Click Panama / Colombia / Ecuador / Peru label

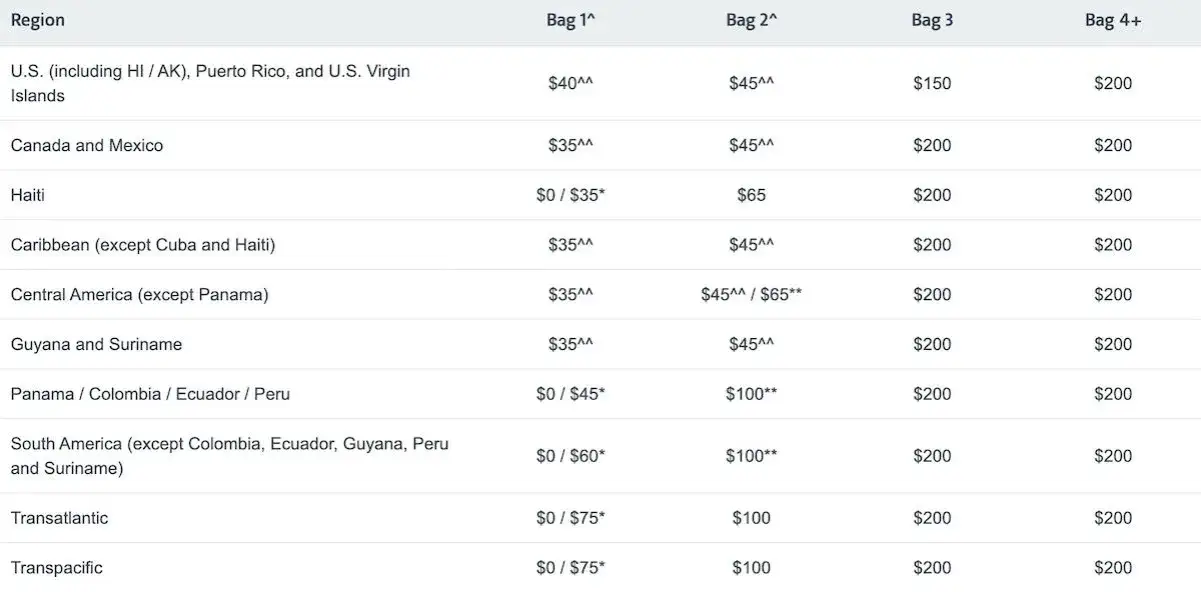click(150, 394)
